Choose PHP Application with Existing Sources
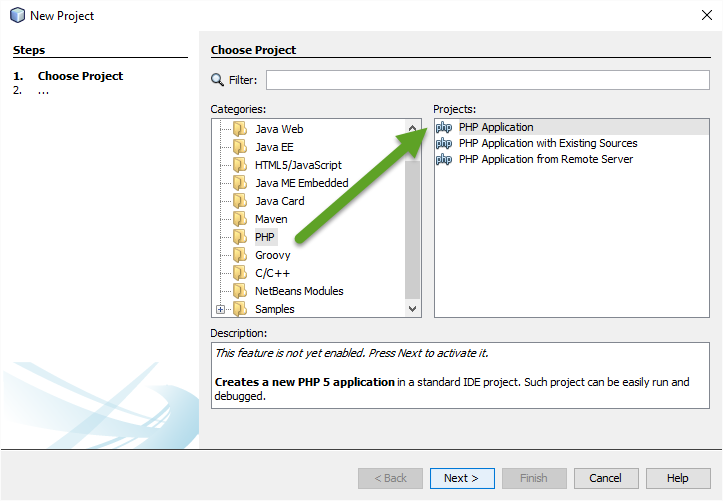The width and height of the screenshot is (723, 501). (x=548, y=143)
